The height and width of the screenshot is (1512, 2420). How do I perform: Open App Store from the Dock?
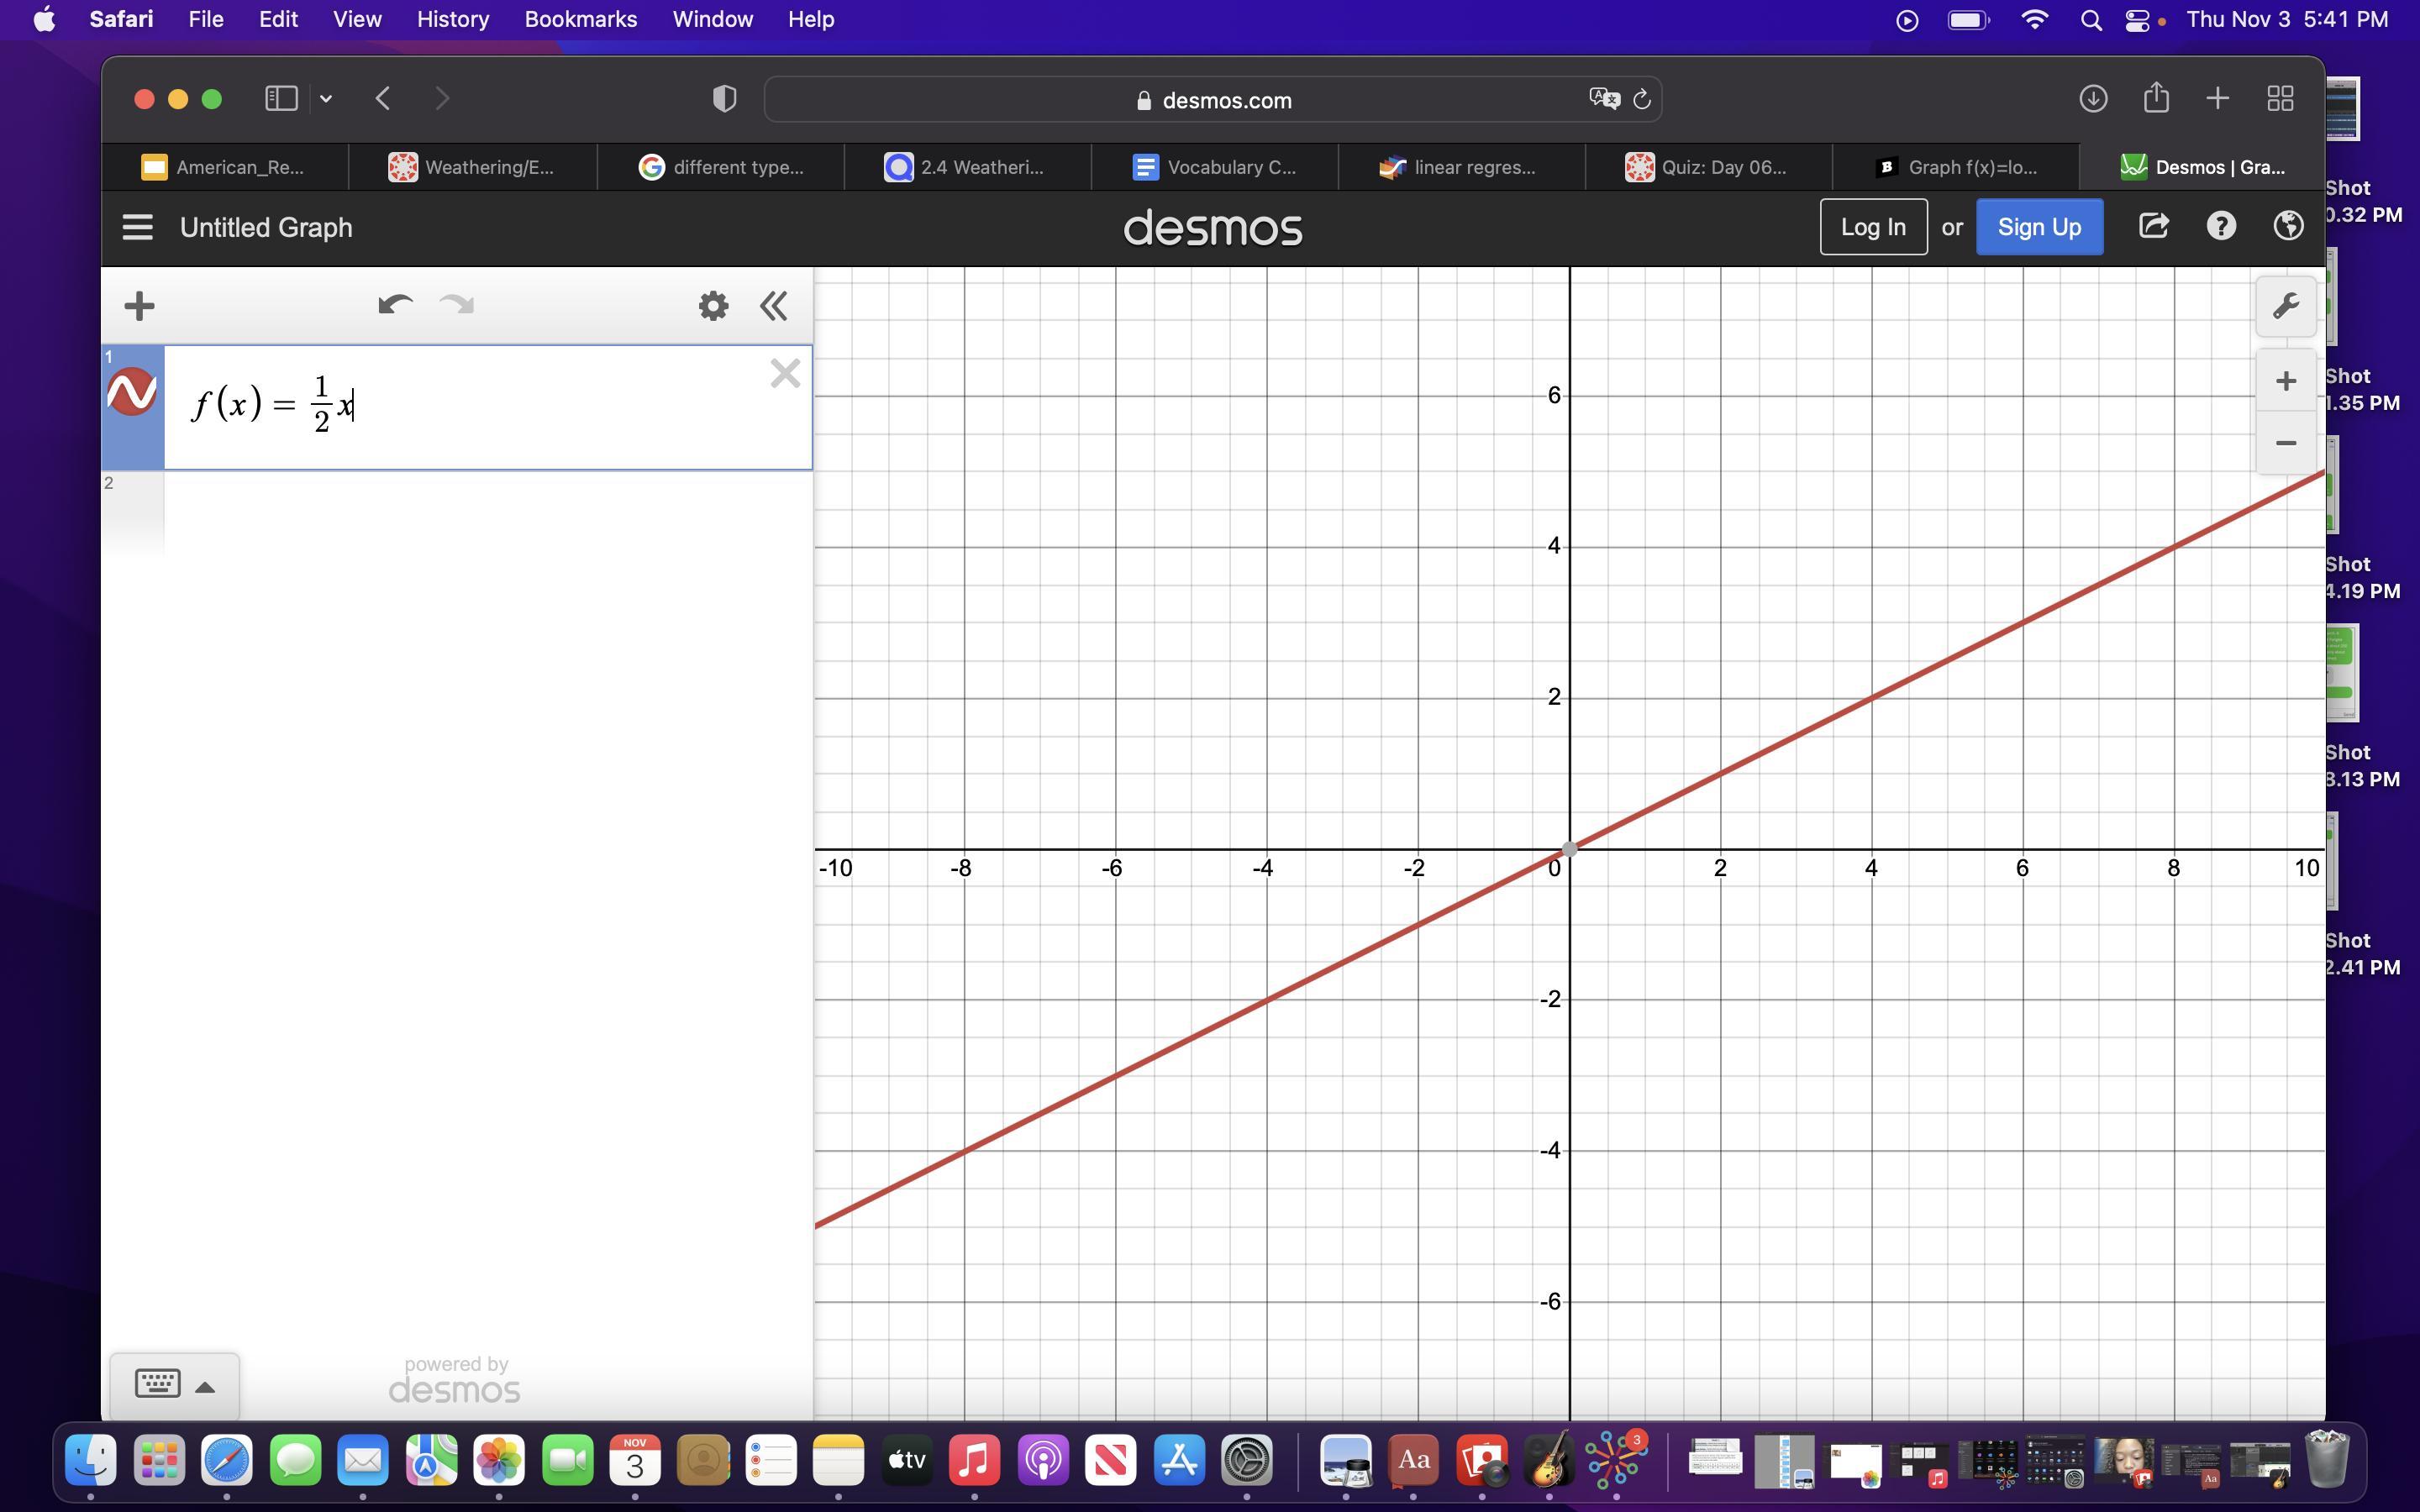click(x=1180, y=1461)
